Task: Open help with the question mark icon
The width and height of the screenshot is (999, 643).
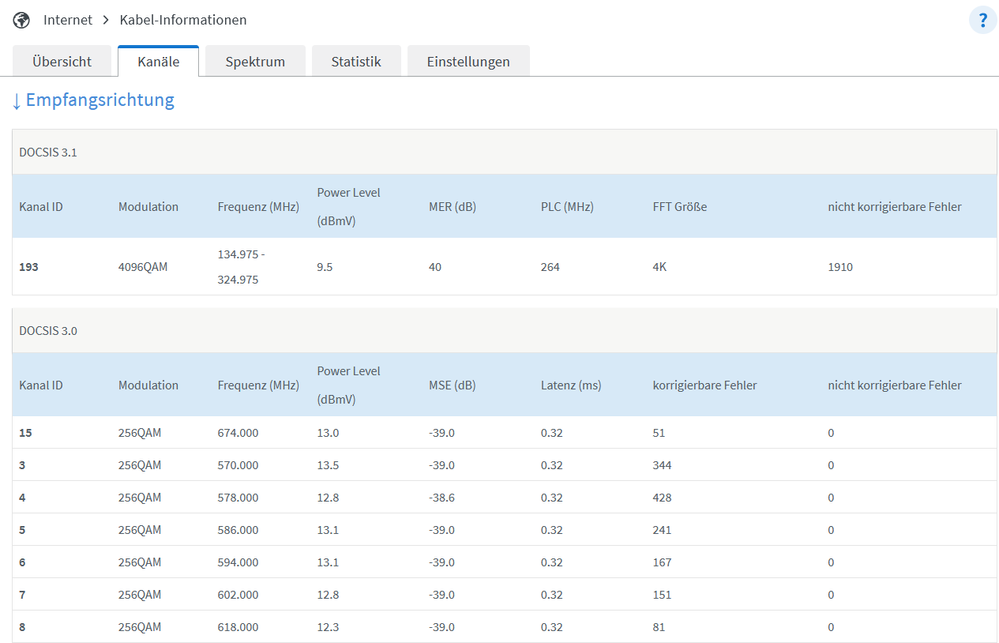Action: 982,20
